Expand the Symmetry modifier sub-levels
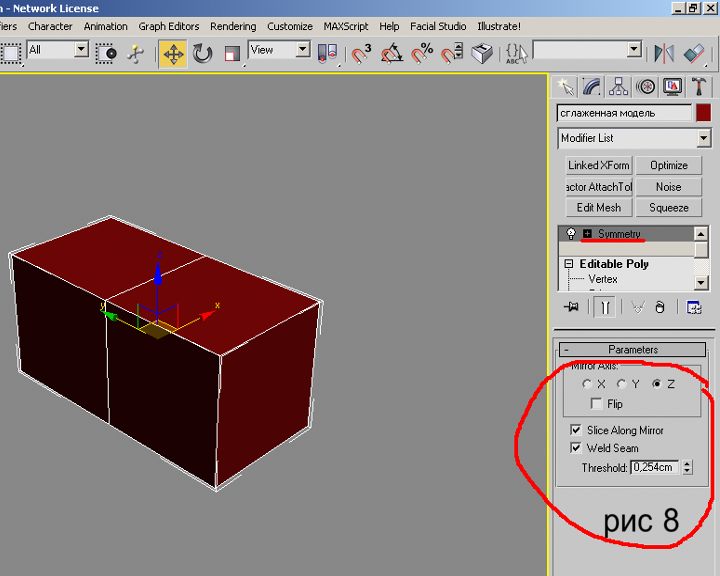720x576 pixels. [587, 233]
